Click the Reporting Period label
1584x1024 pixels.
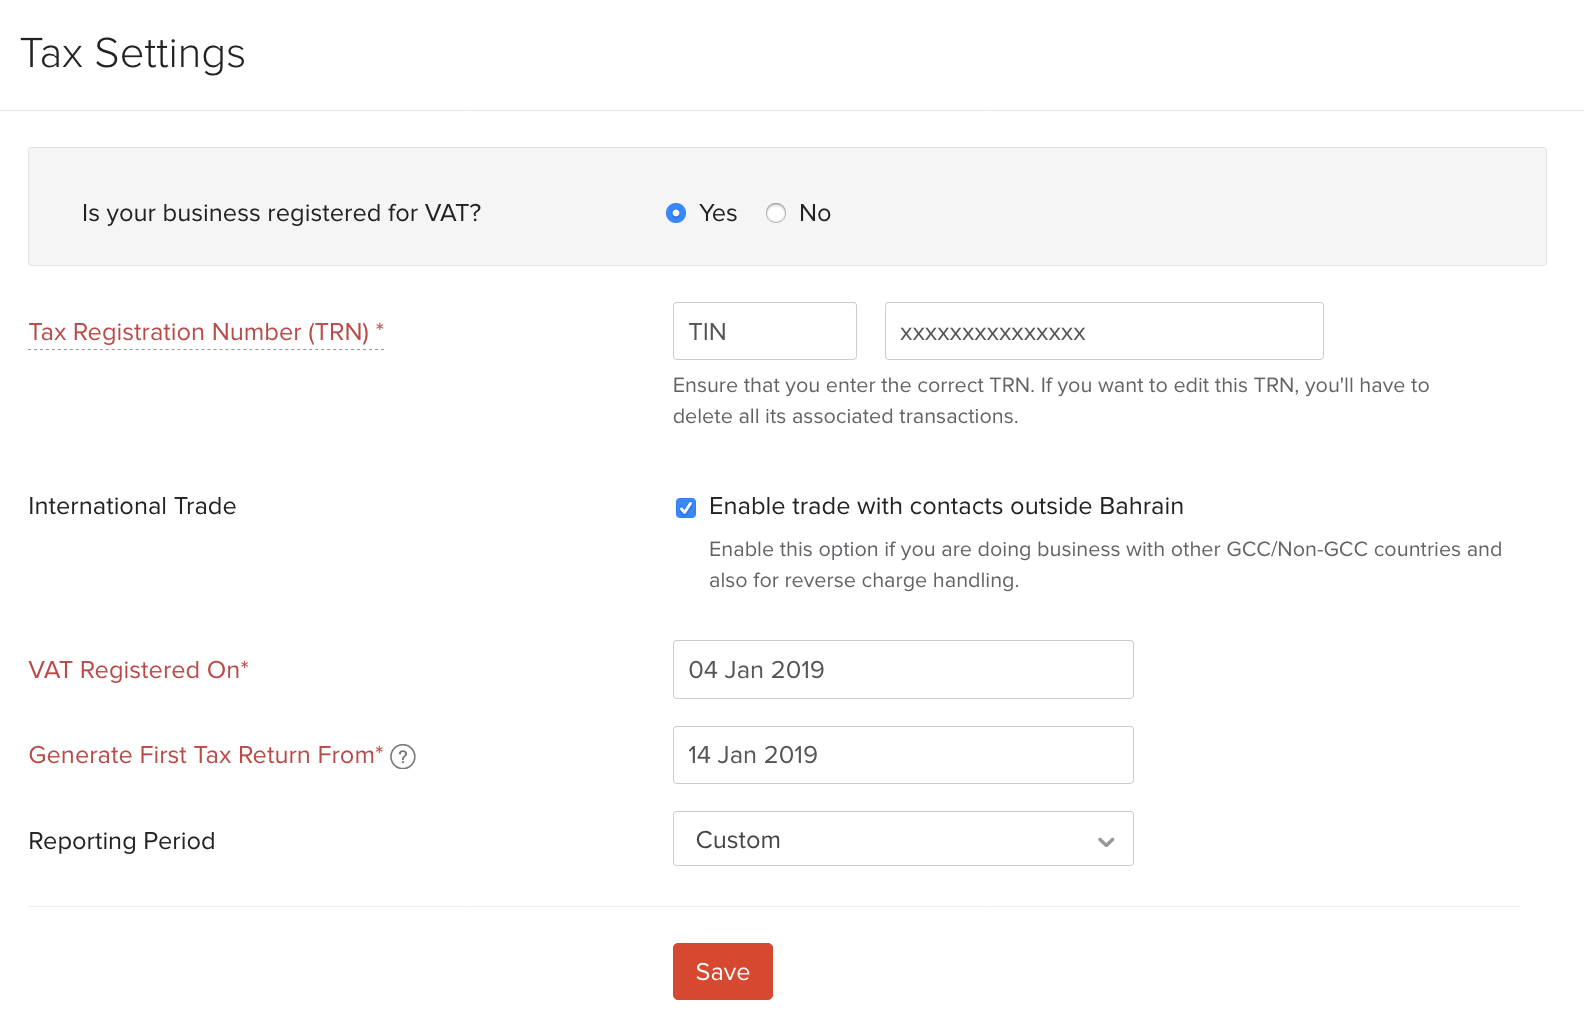122,841
